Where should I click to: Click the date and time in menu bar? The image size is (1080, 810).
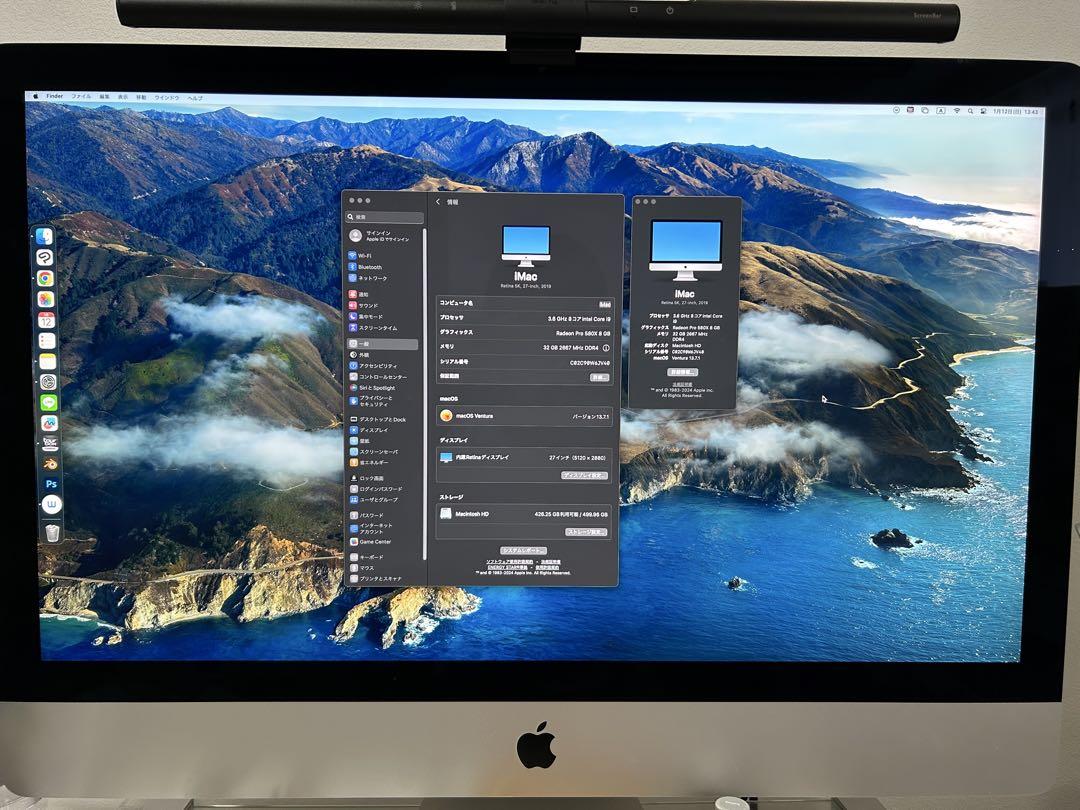click(x=1016, y=111)
